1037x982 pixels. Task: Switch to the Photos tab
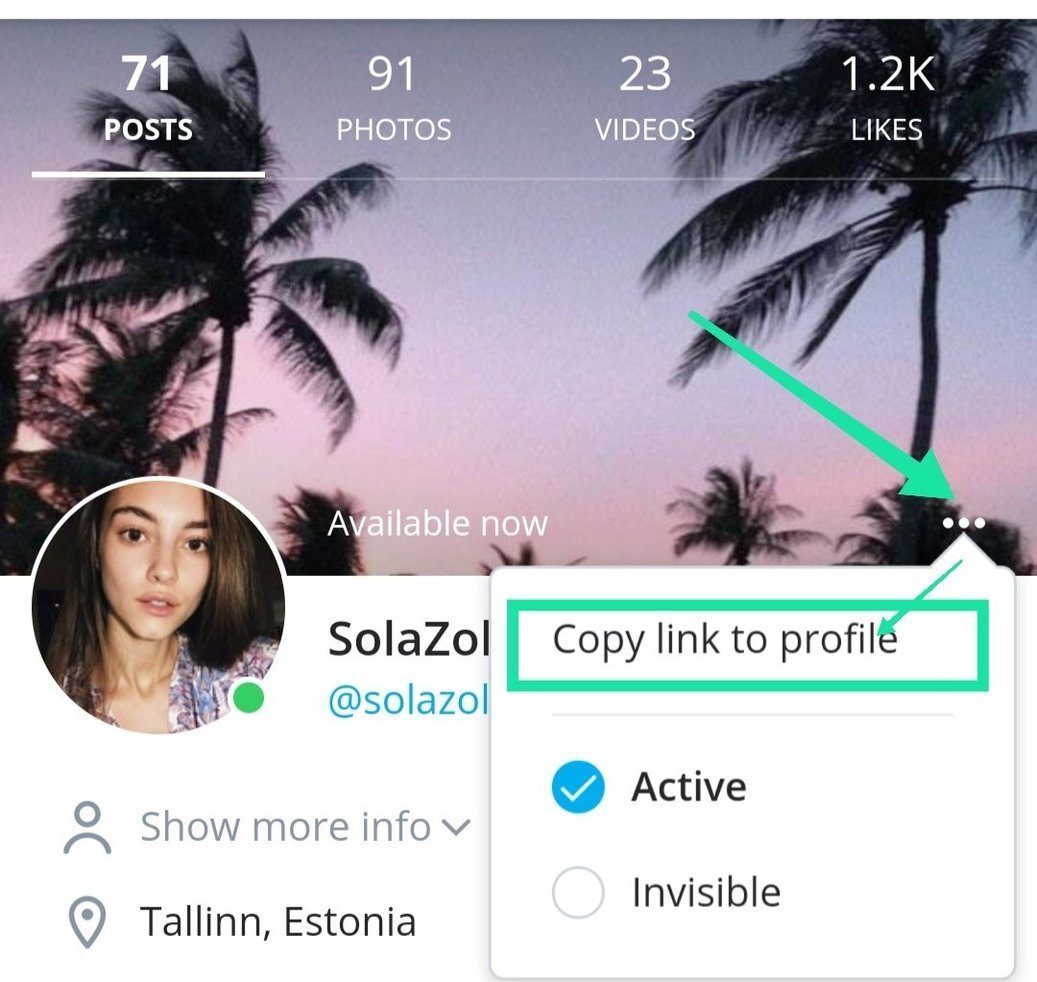(x=394, y=99)
